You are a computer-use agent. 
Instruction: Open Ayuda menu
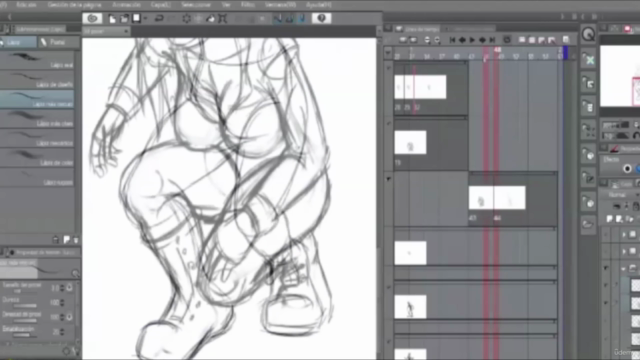click(319, 4)
